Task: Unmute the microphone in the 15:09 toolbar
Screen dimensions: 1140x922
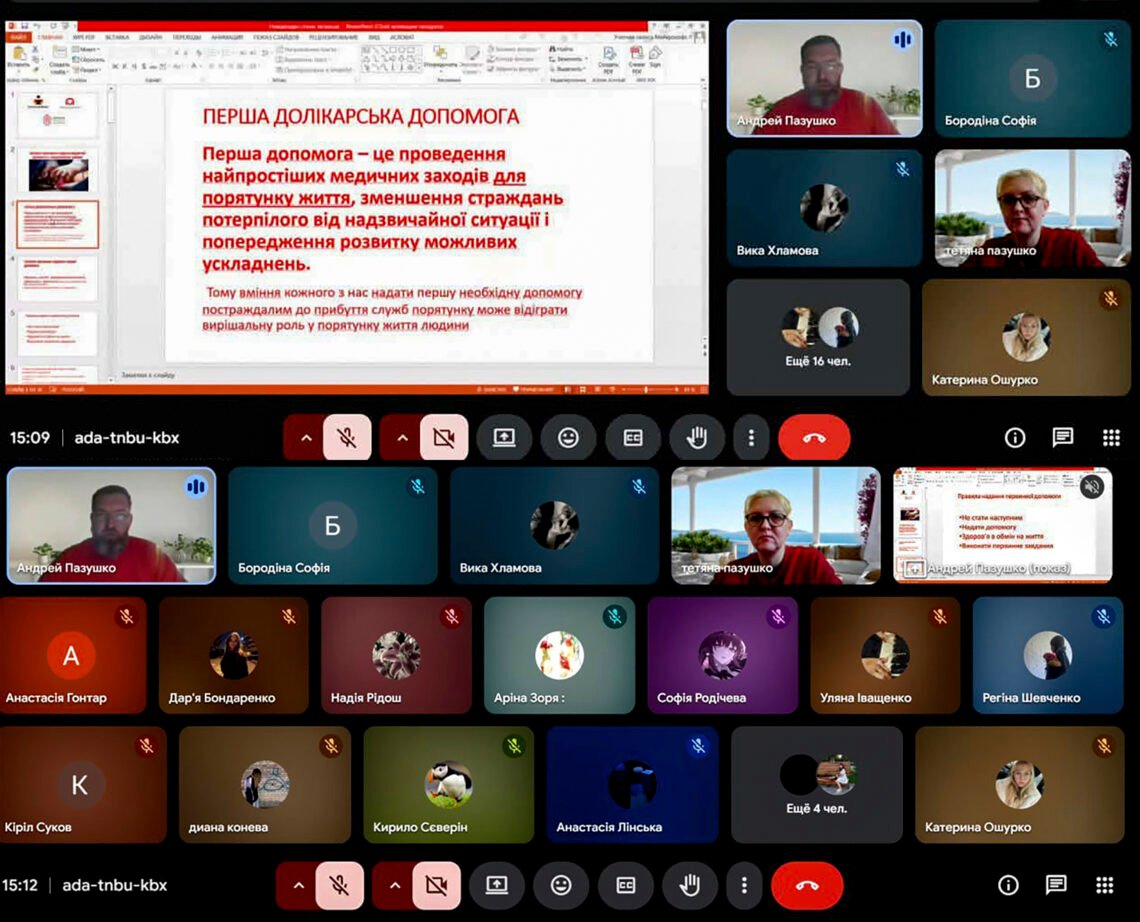Action: 347,438
